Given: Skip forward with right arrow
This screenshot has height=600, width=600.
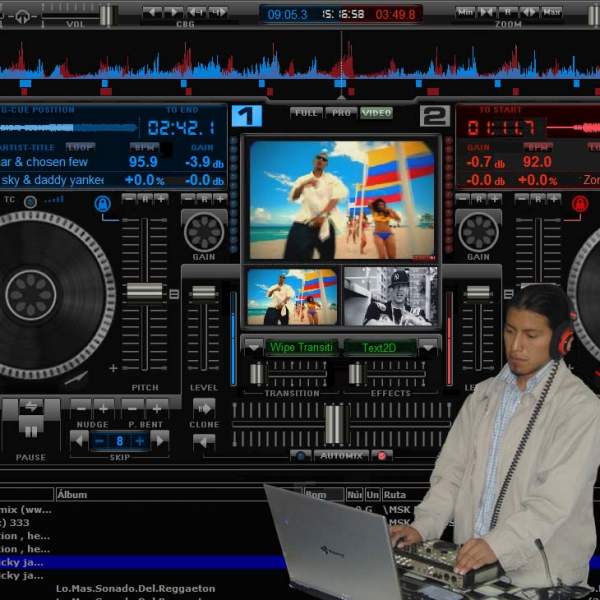Looking at the screenshot, I should 160,440.
